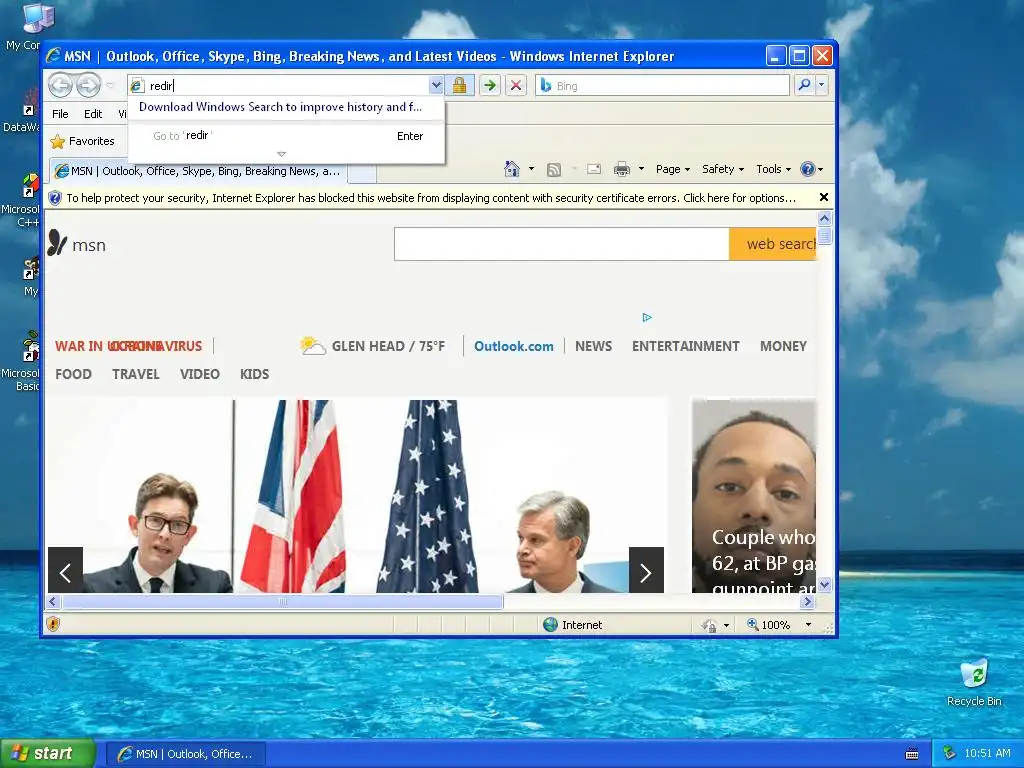Click 'Download Windows Search' suggestion
This screenshot has height=768, width=1024.
tap(280, 107)
